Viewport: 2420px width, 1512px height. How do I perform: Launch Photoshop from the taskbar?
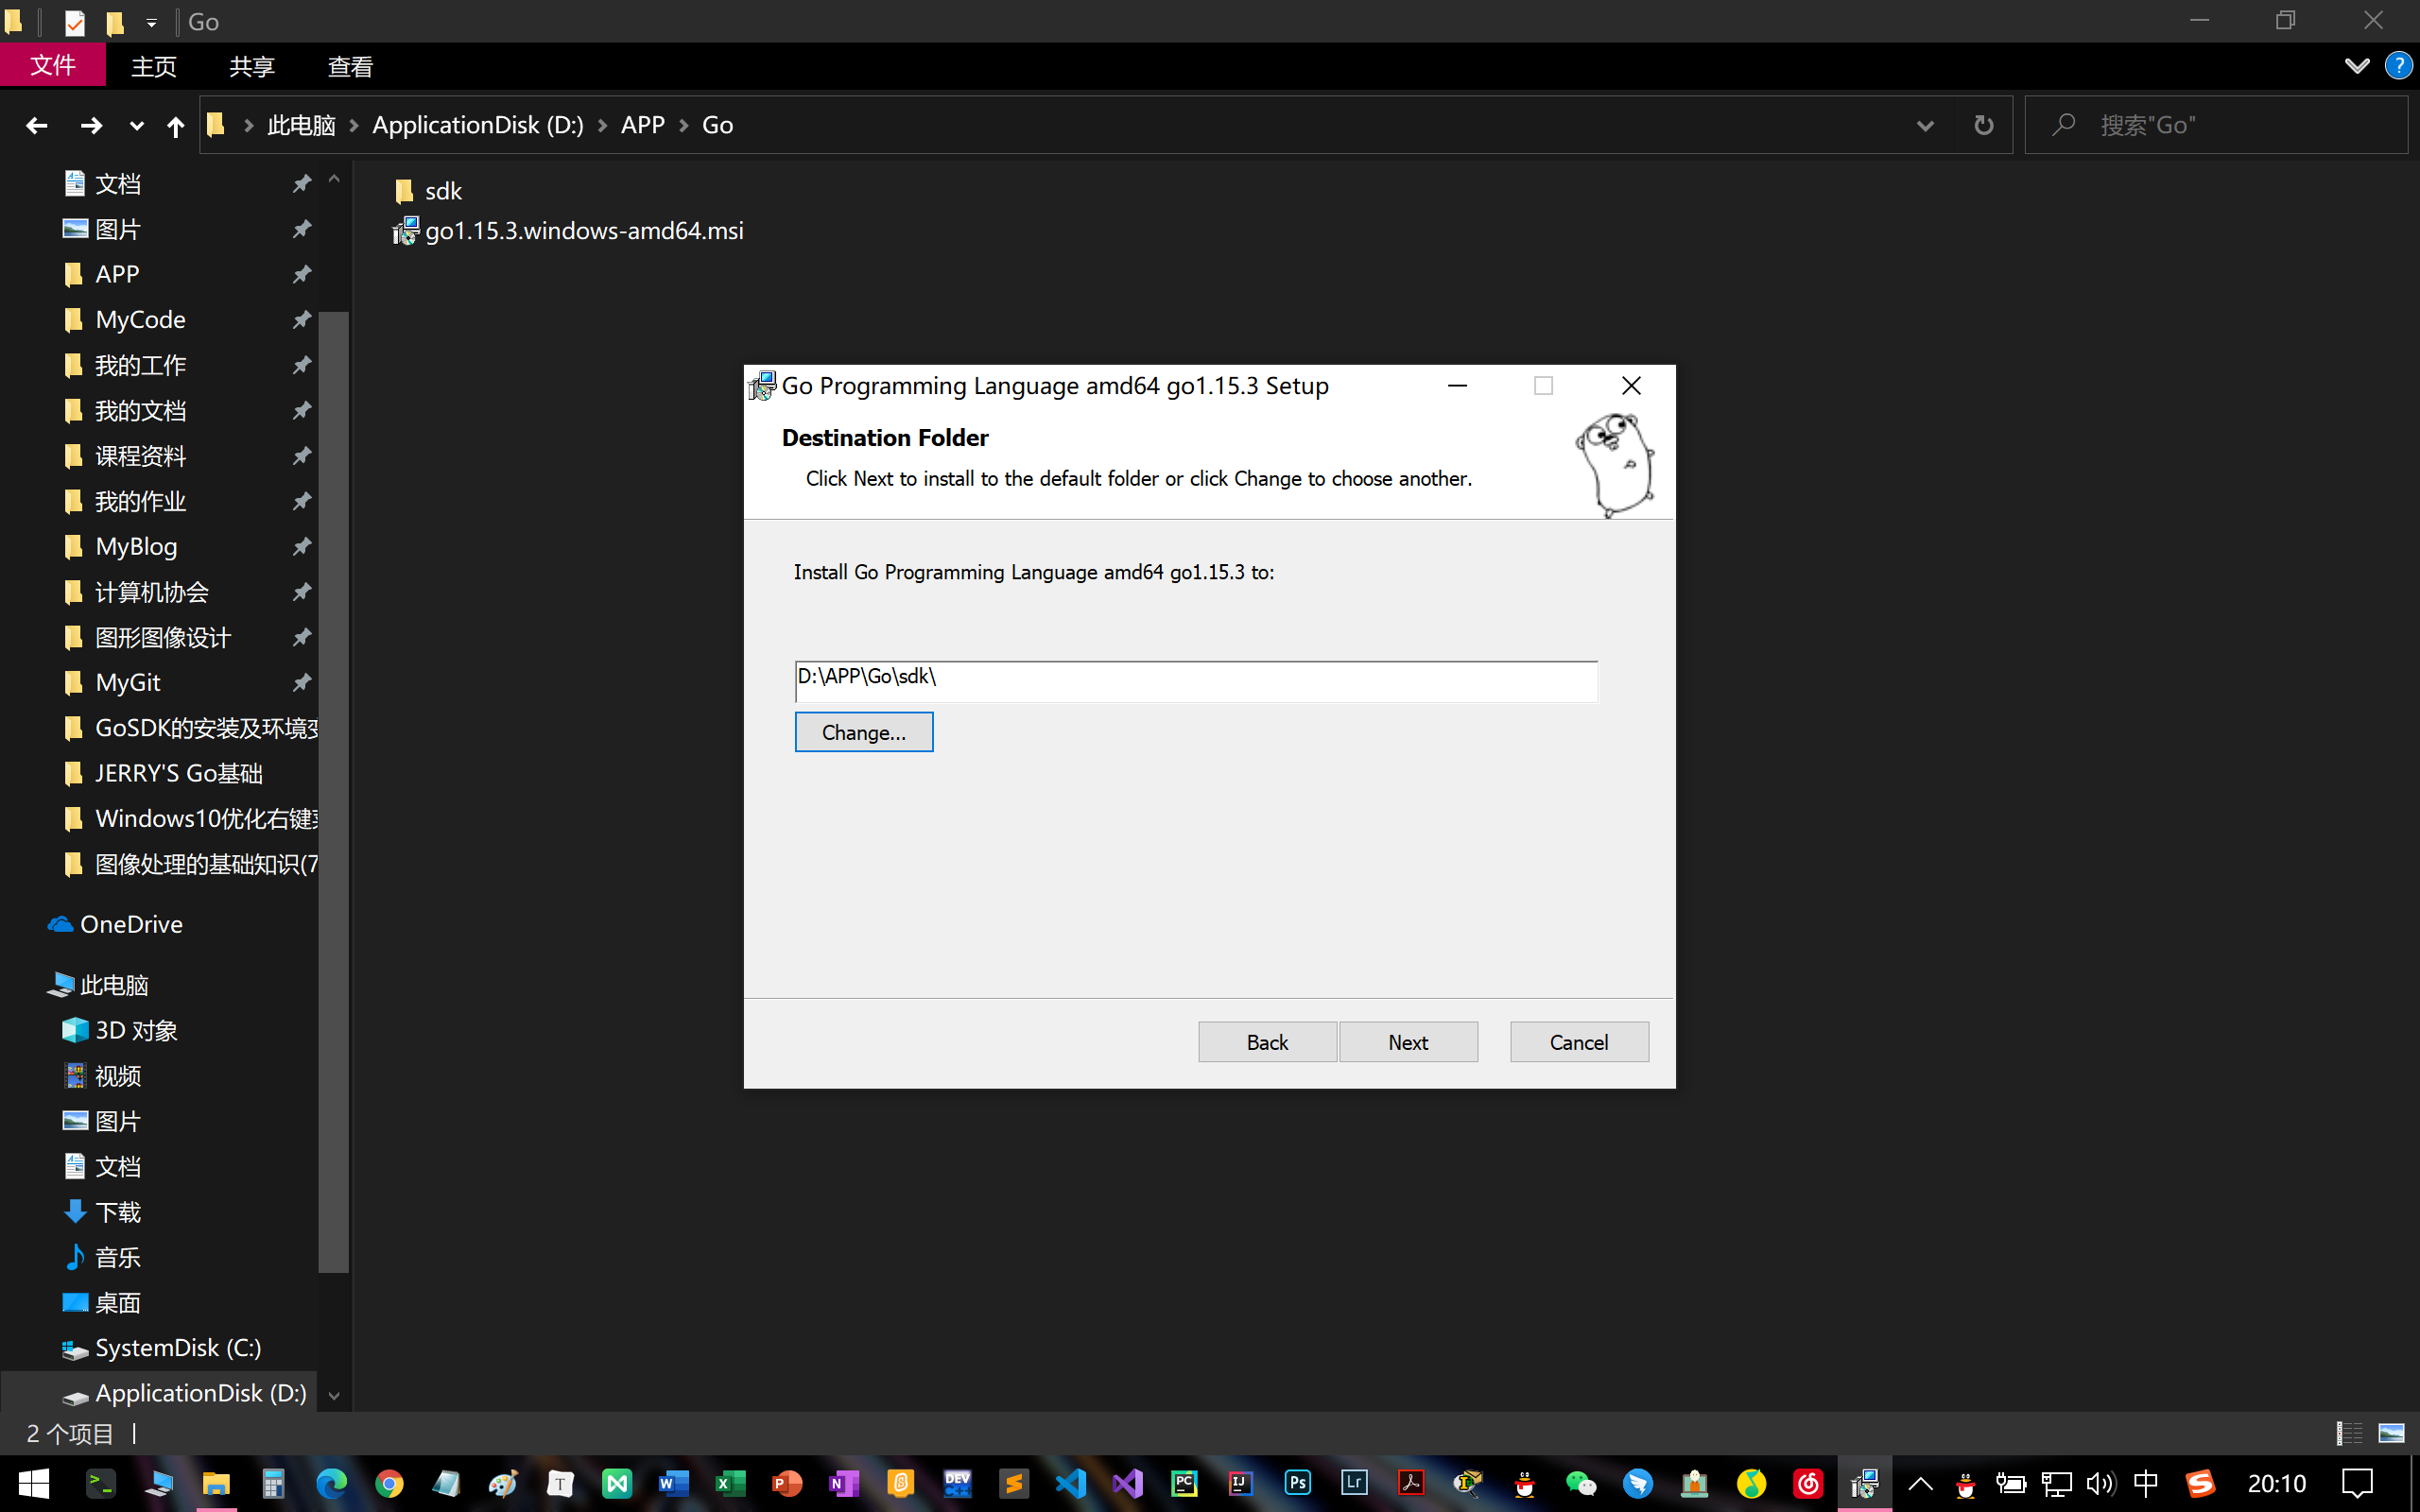click(1297, 1483)
